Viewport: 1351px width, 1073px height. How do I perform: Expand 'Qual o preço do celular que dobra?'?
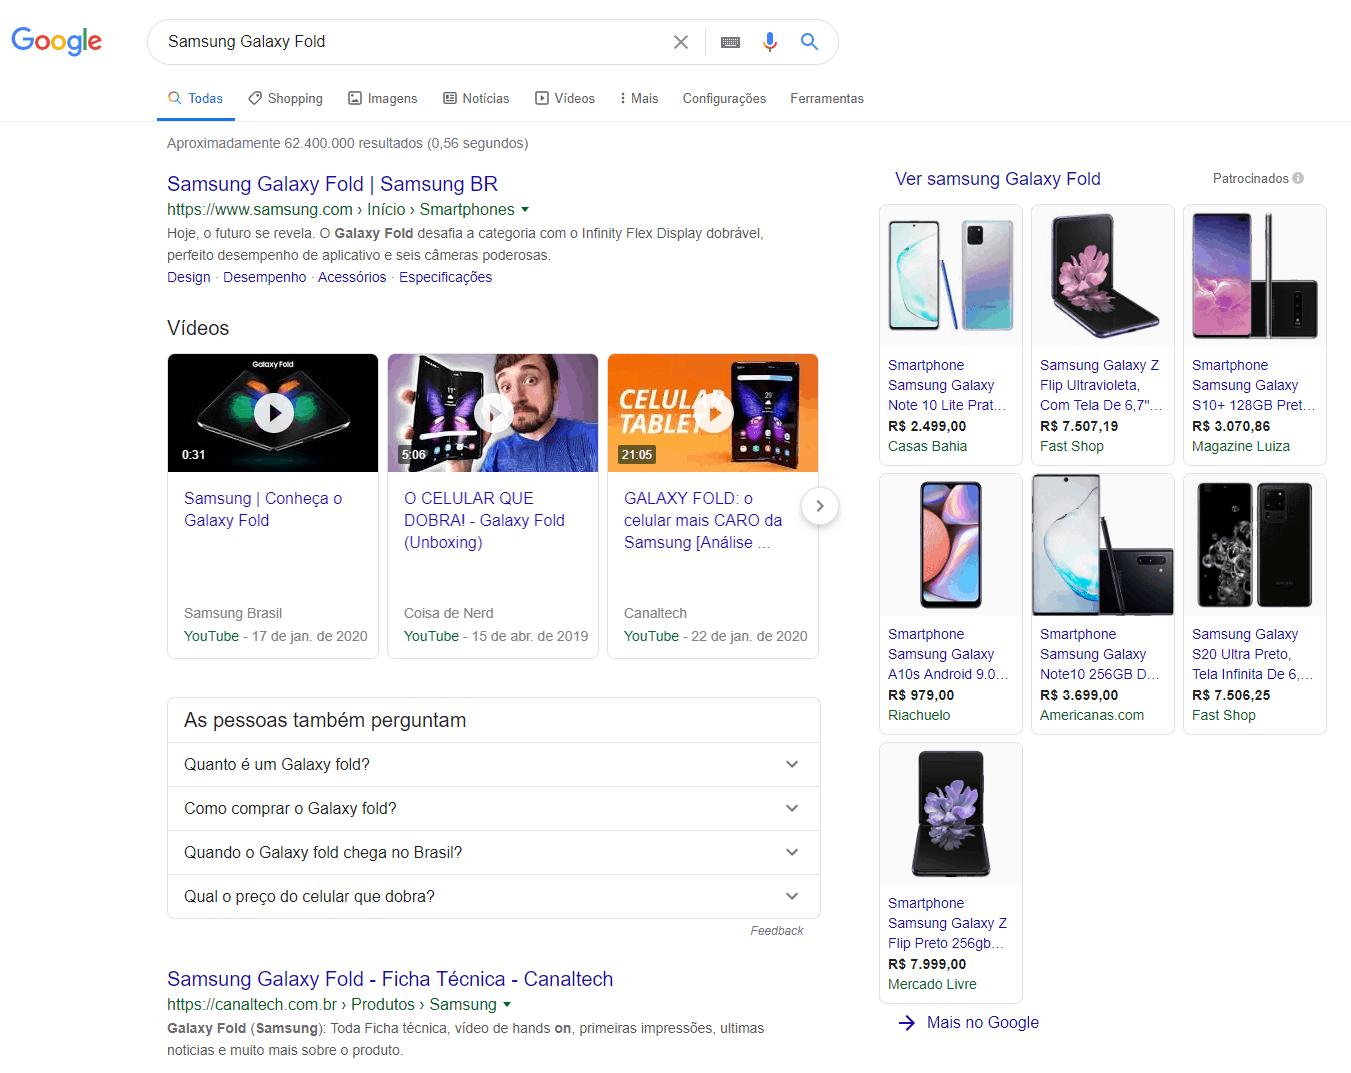click(x=494, y=896)
